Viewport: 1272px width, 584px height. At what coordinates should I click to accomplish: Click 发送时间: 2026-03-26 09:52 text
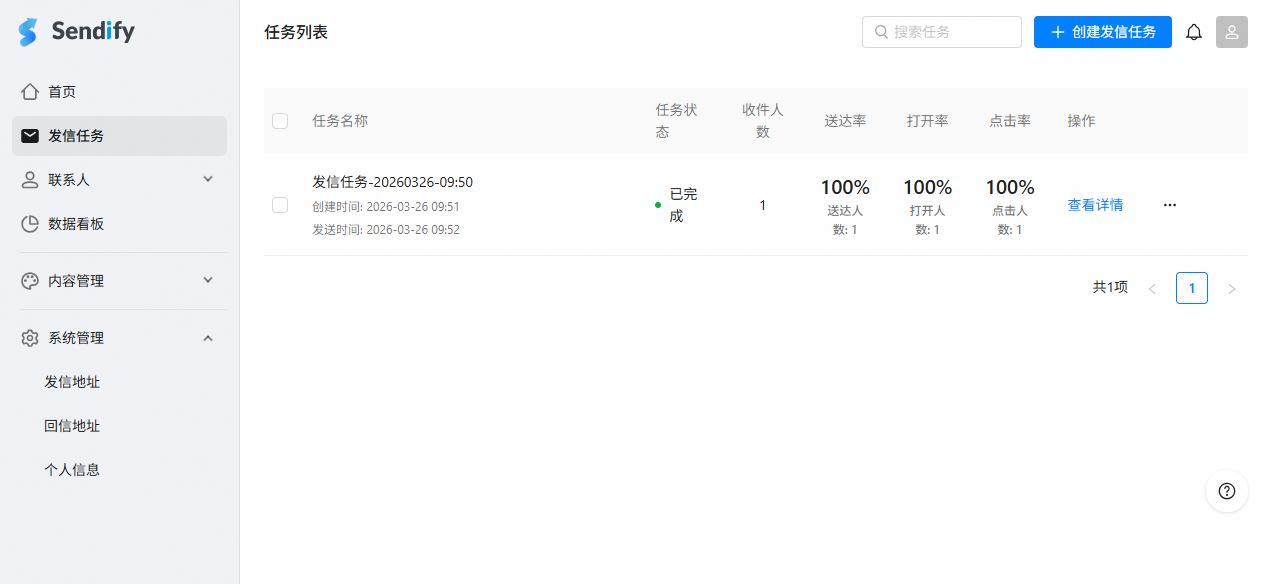point(386,230)
